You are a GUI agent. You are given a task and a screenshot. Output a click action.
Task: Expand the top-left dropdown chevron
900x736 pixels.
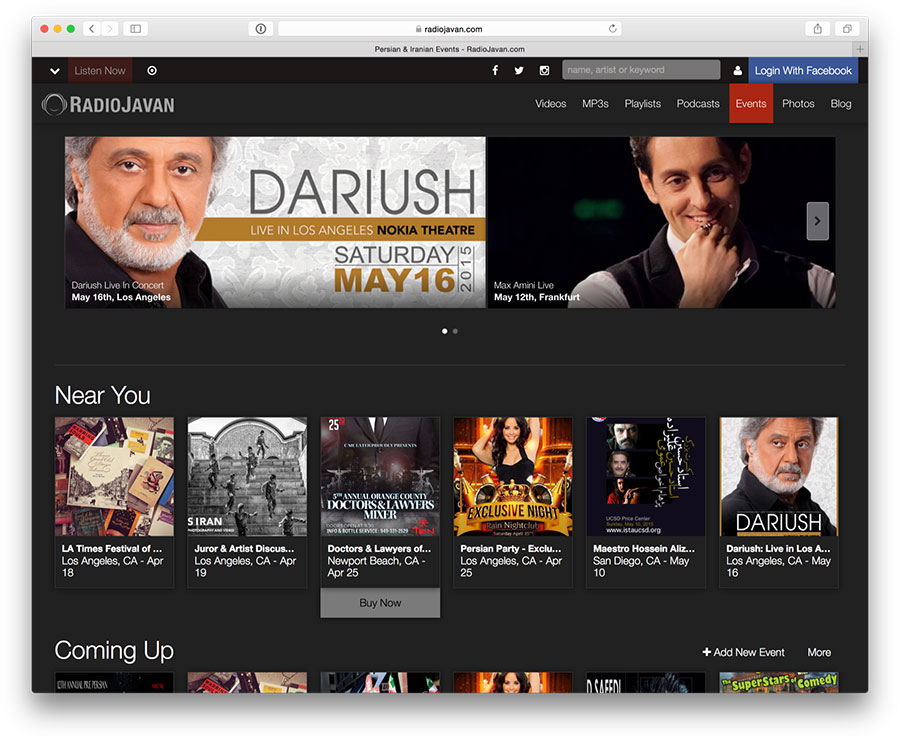click(x=55, y=71)
